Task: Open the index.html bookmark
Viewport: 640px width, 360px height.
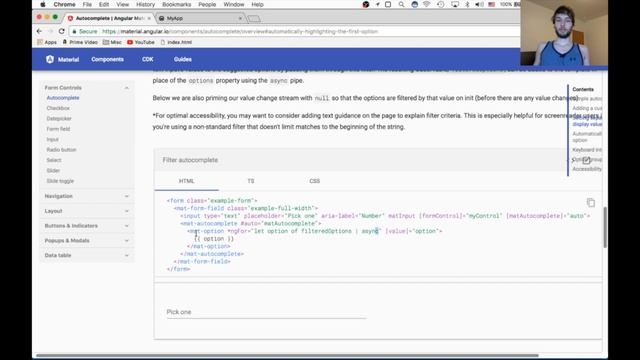Action: [176, 42]
